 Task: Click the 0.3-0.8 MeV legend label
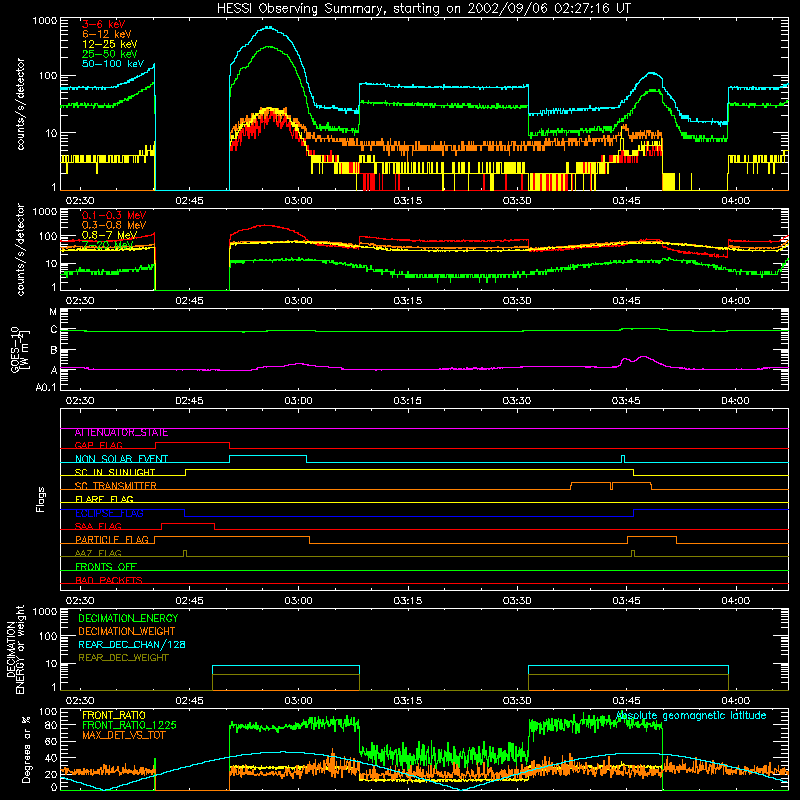click(114, 225)
